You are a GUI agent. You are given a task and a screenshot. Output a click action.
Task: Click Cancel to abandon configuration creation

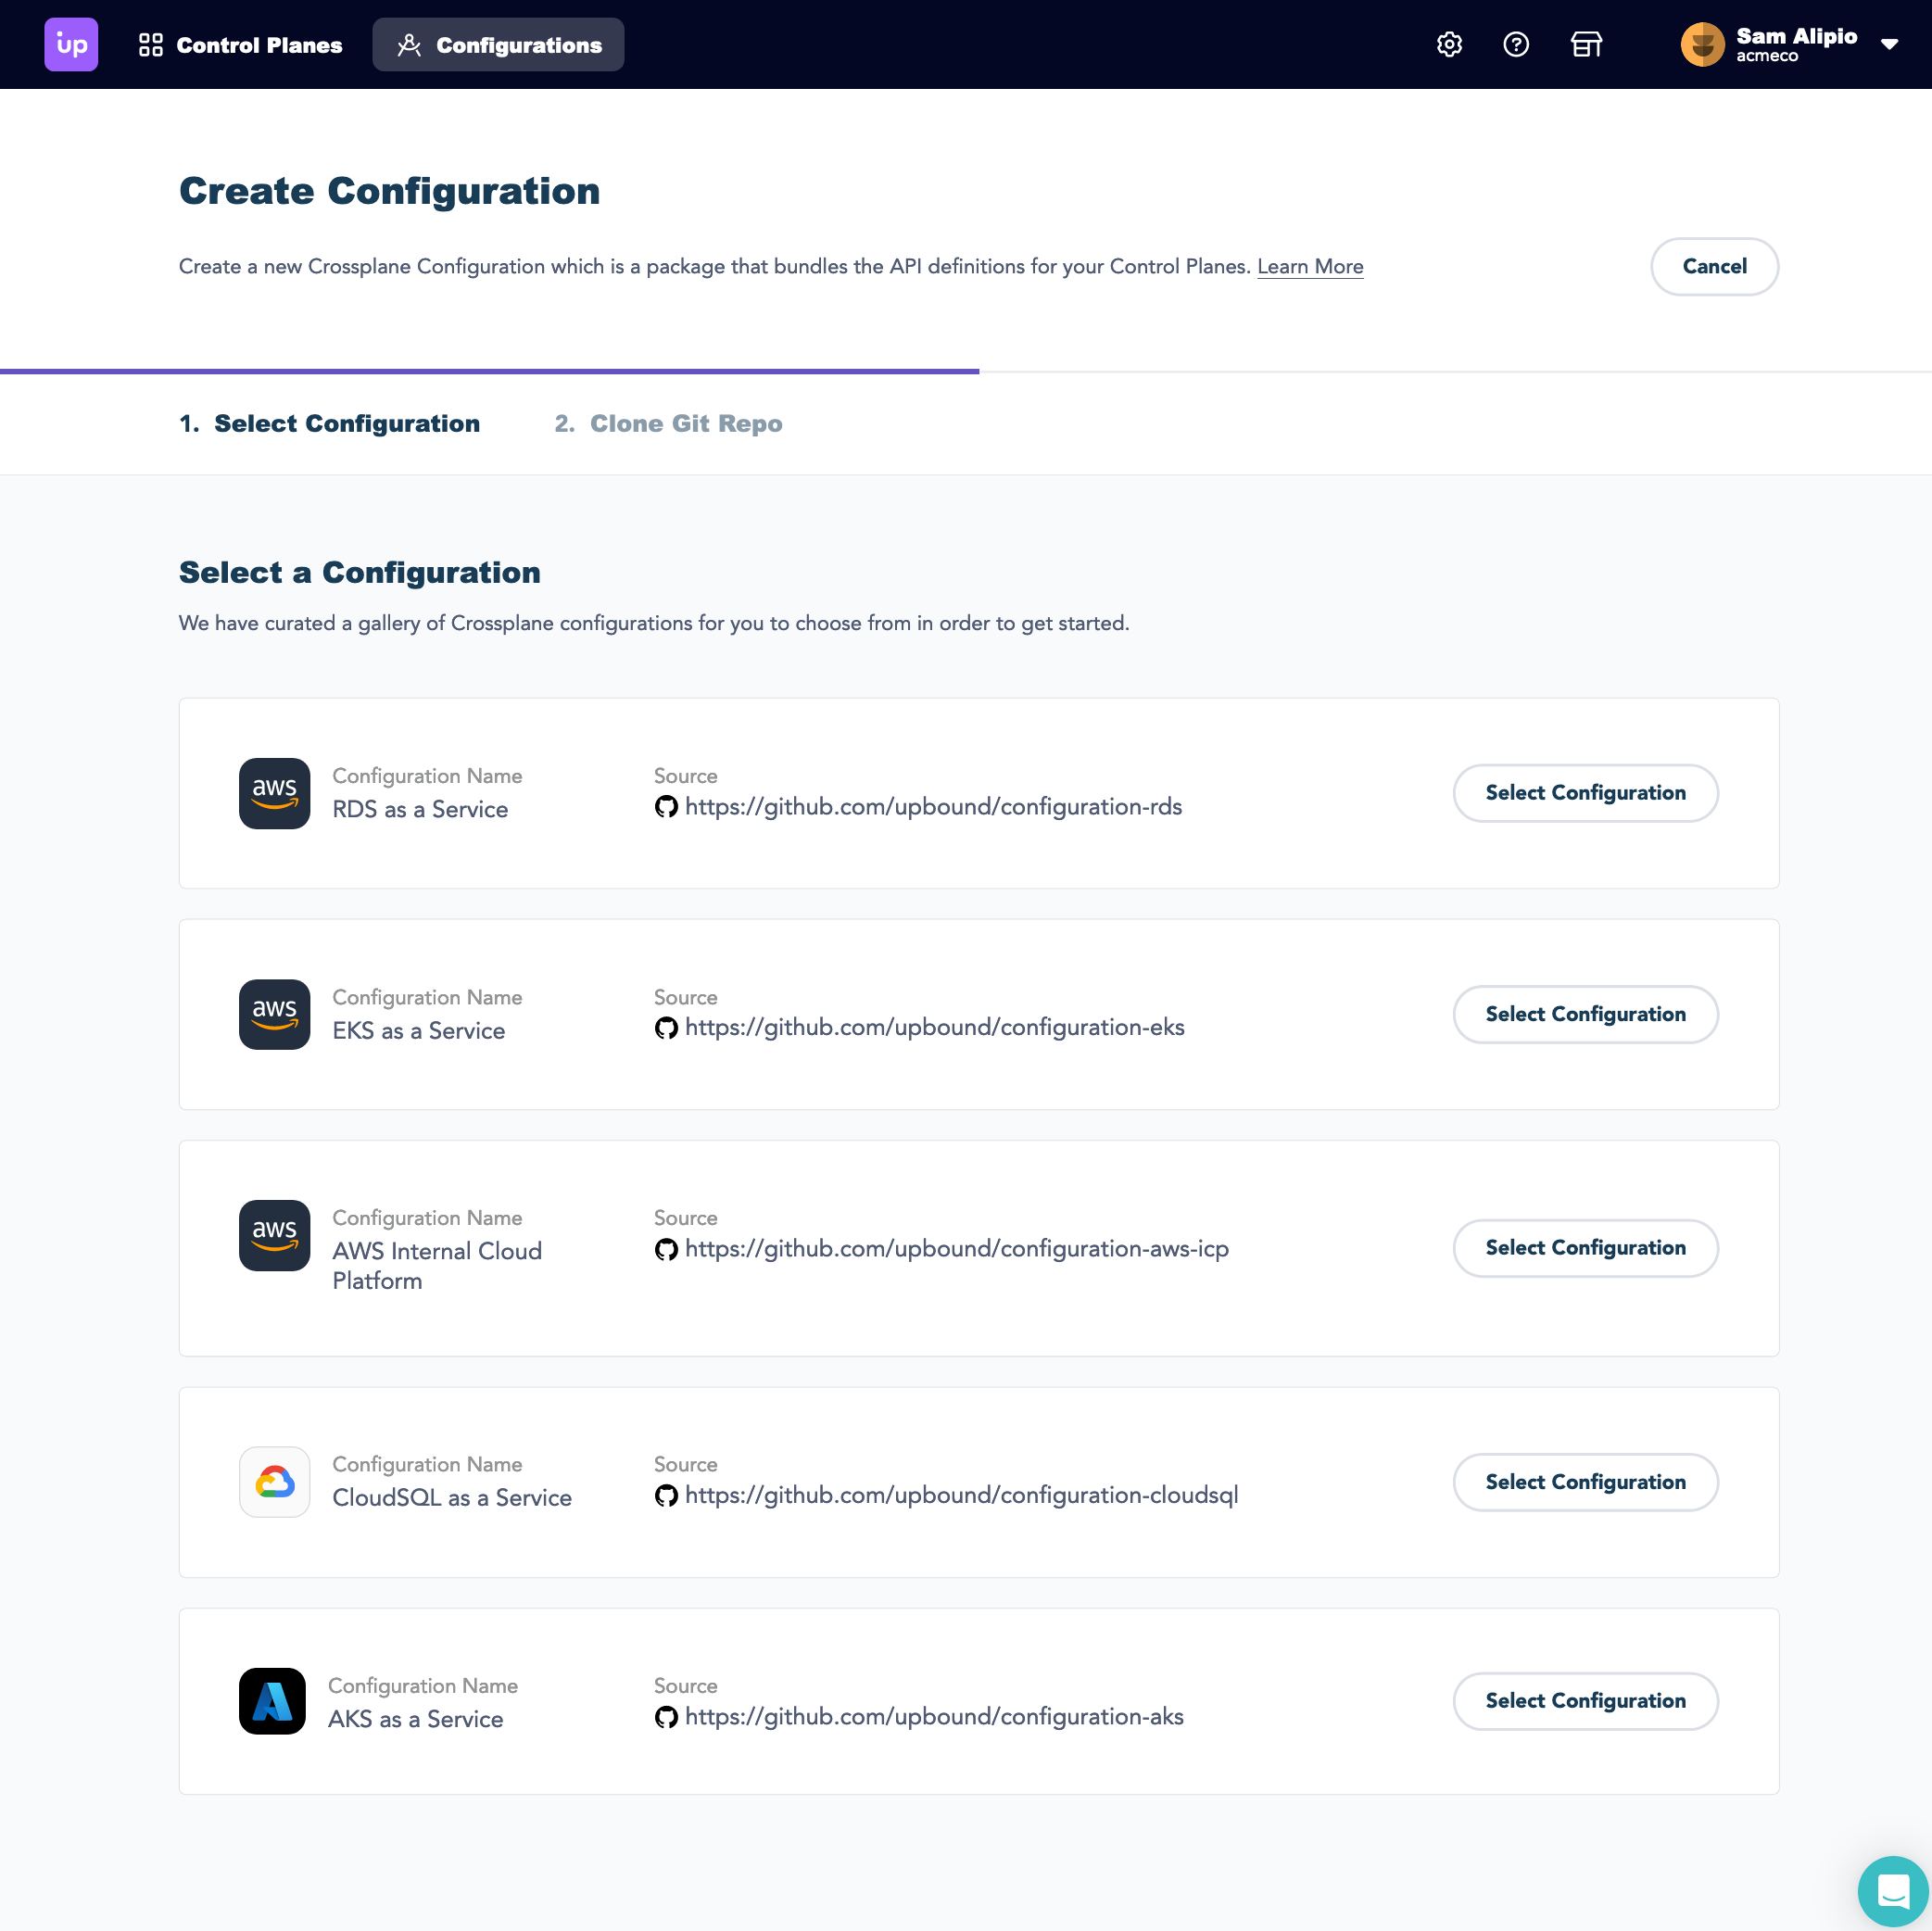[x=1714, y=266]
